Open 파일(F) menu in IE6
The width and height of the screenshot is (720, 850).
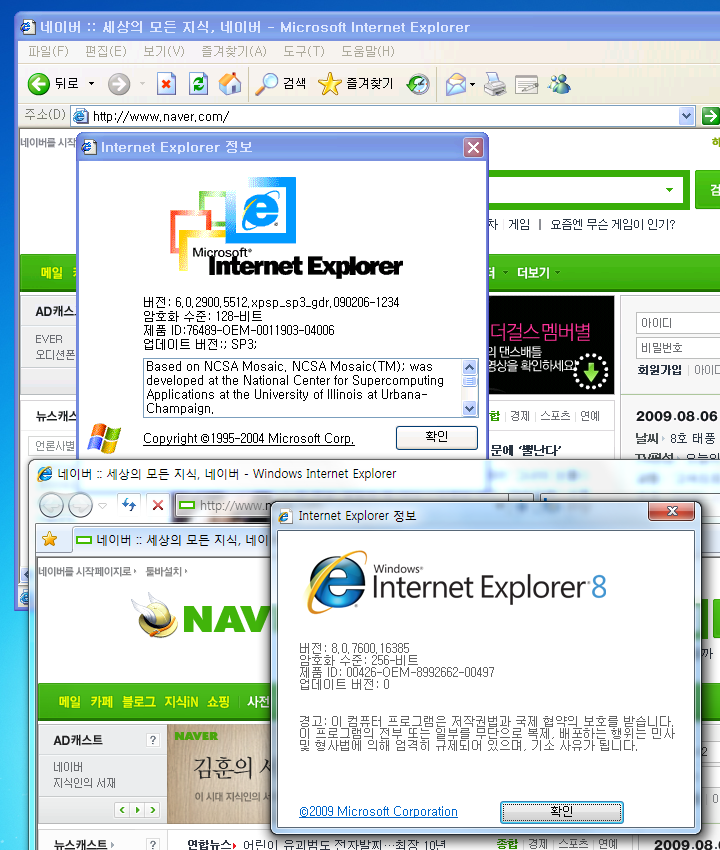(x=48, y=51)
